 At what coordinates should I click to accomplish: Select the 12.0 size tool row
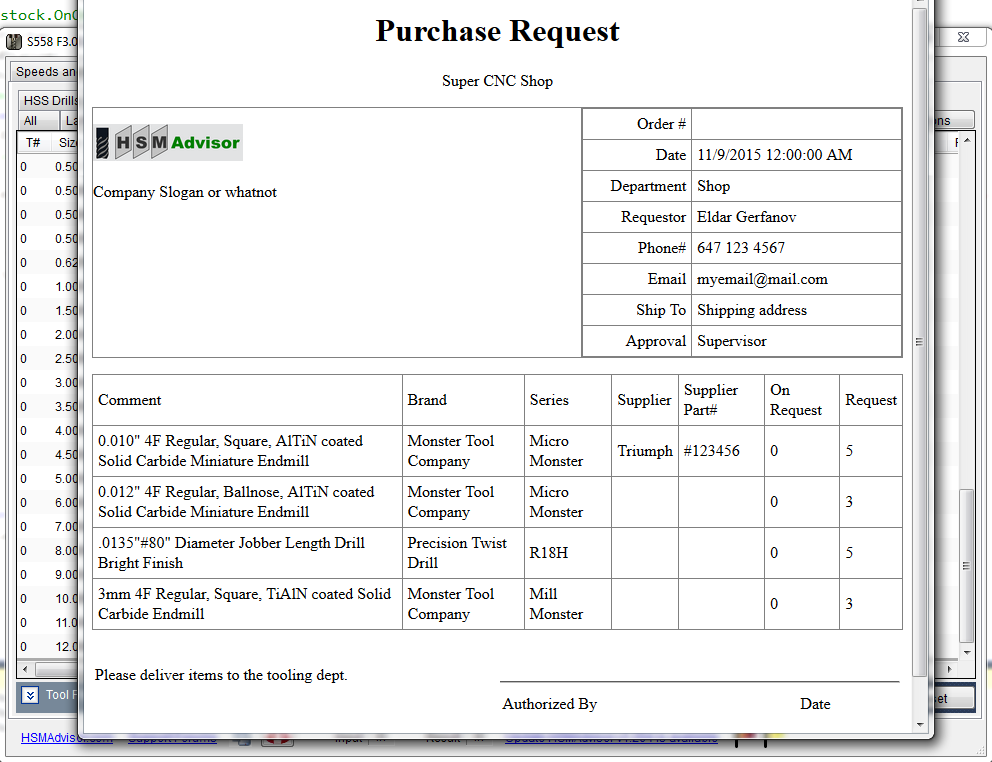pyautogui.click(x=49, y=647)
